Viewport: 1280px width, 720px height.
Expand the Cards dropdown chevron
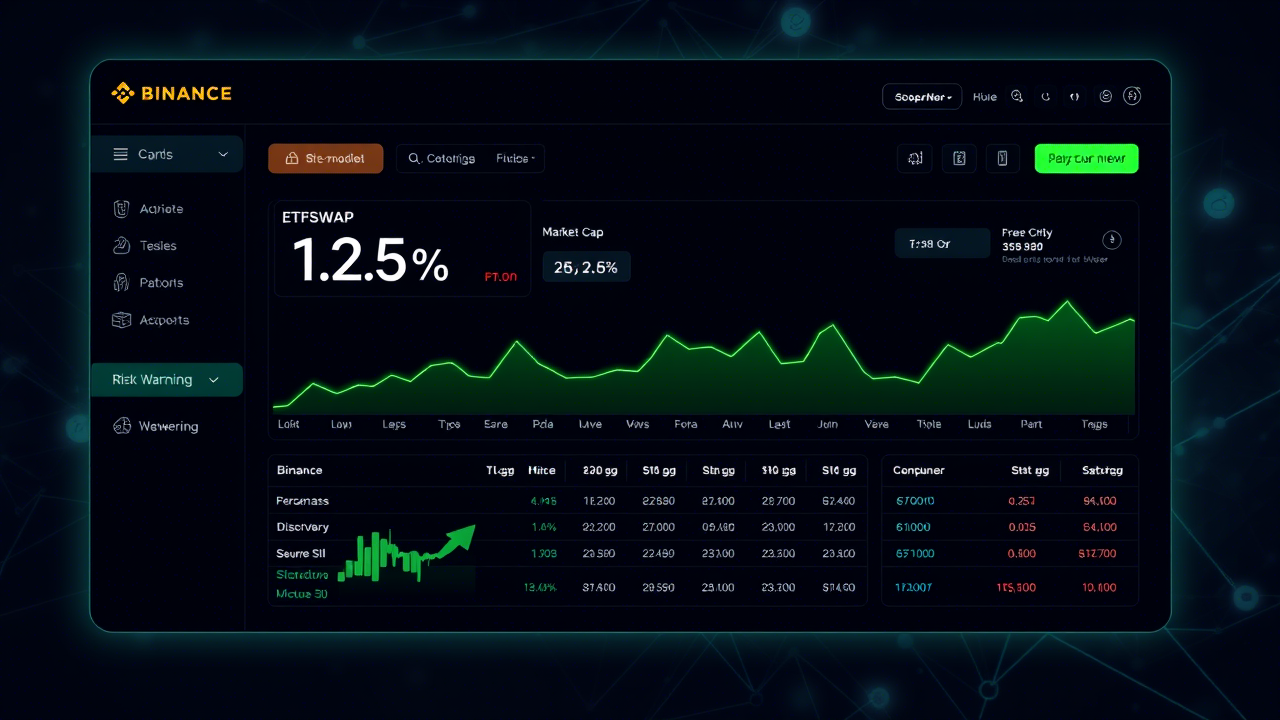(x=223, y=155)
